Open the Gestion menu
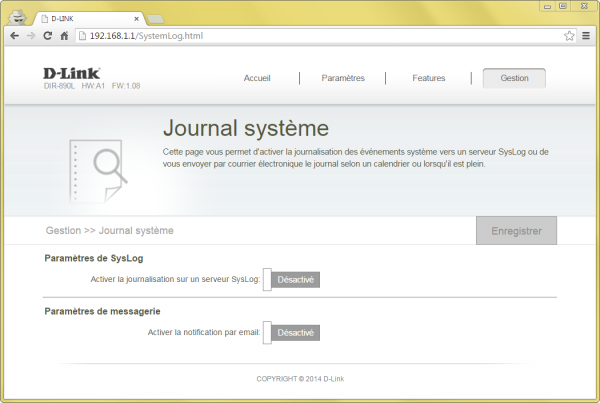Screen dimensions: 600x403 [x=514, y=78]
